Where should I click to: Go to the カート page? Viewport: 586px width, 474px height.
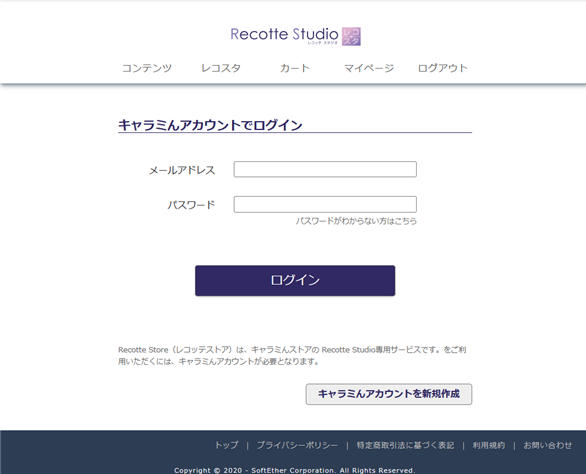tap(295, 68)
